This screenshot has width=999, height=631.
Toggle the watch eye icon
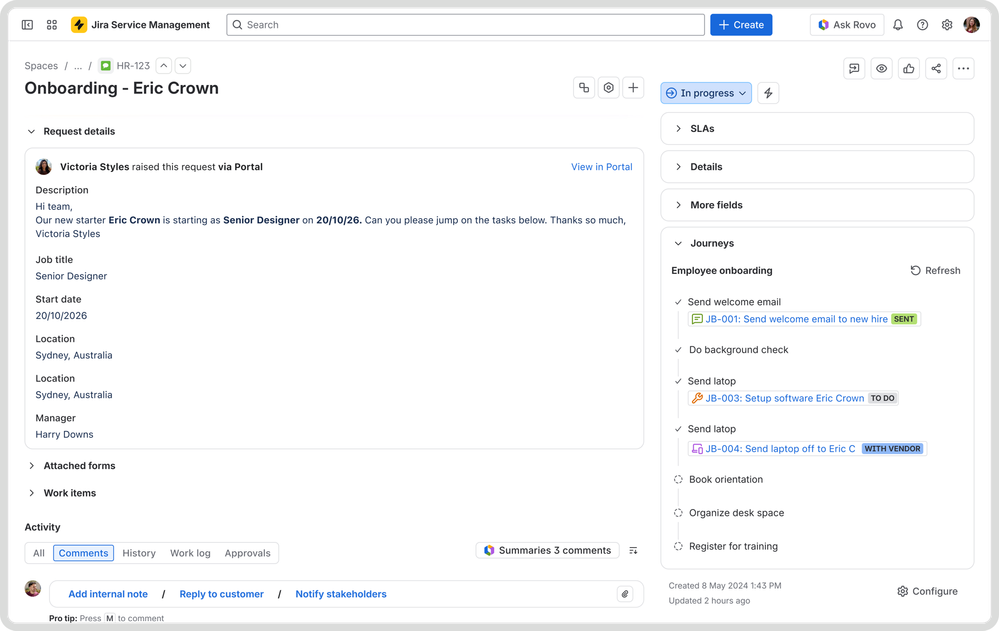tap(882, 68)
